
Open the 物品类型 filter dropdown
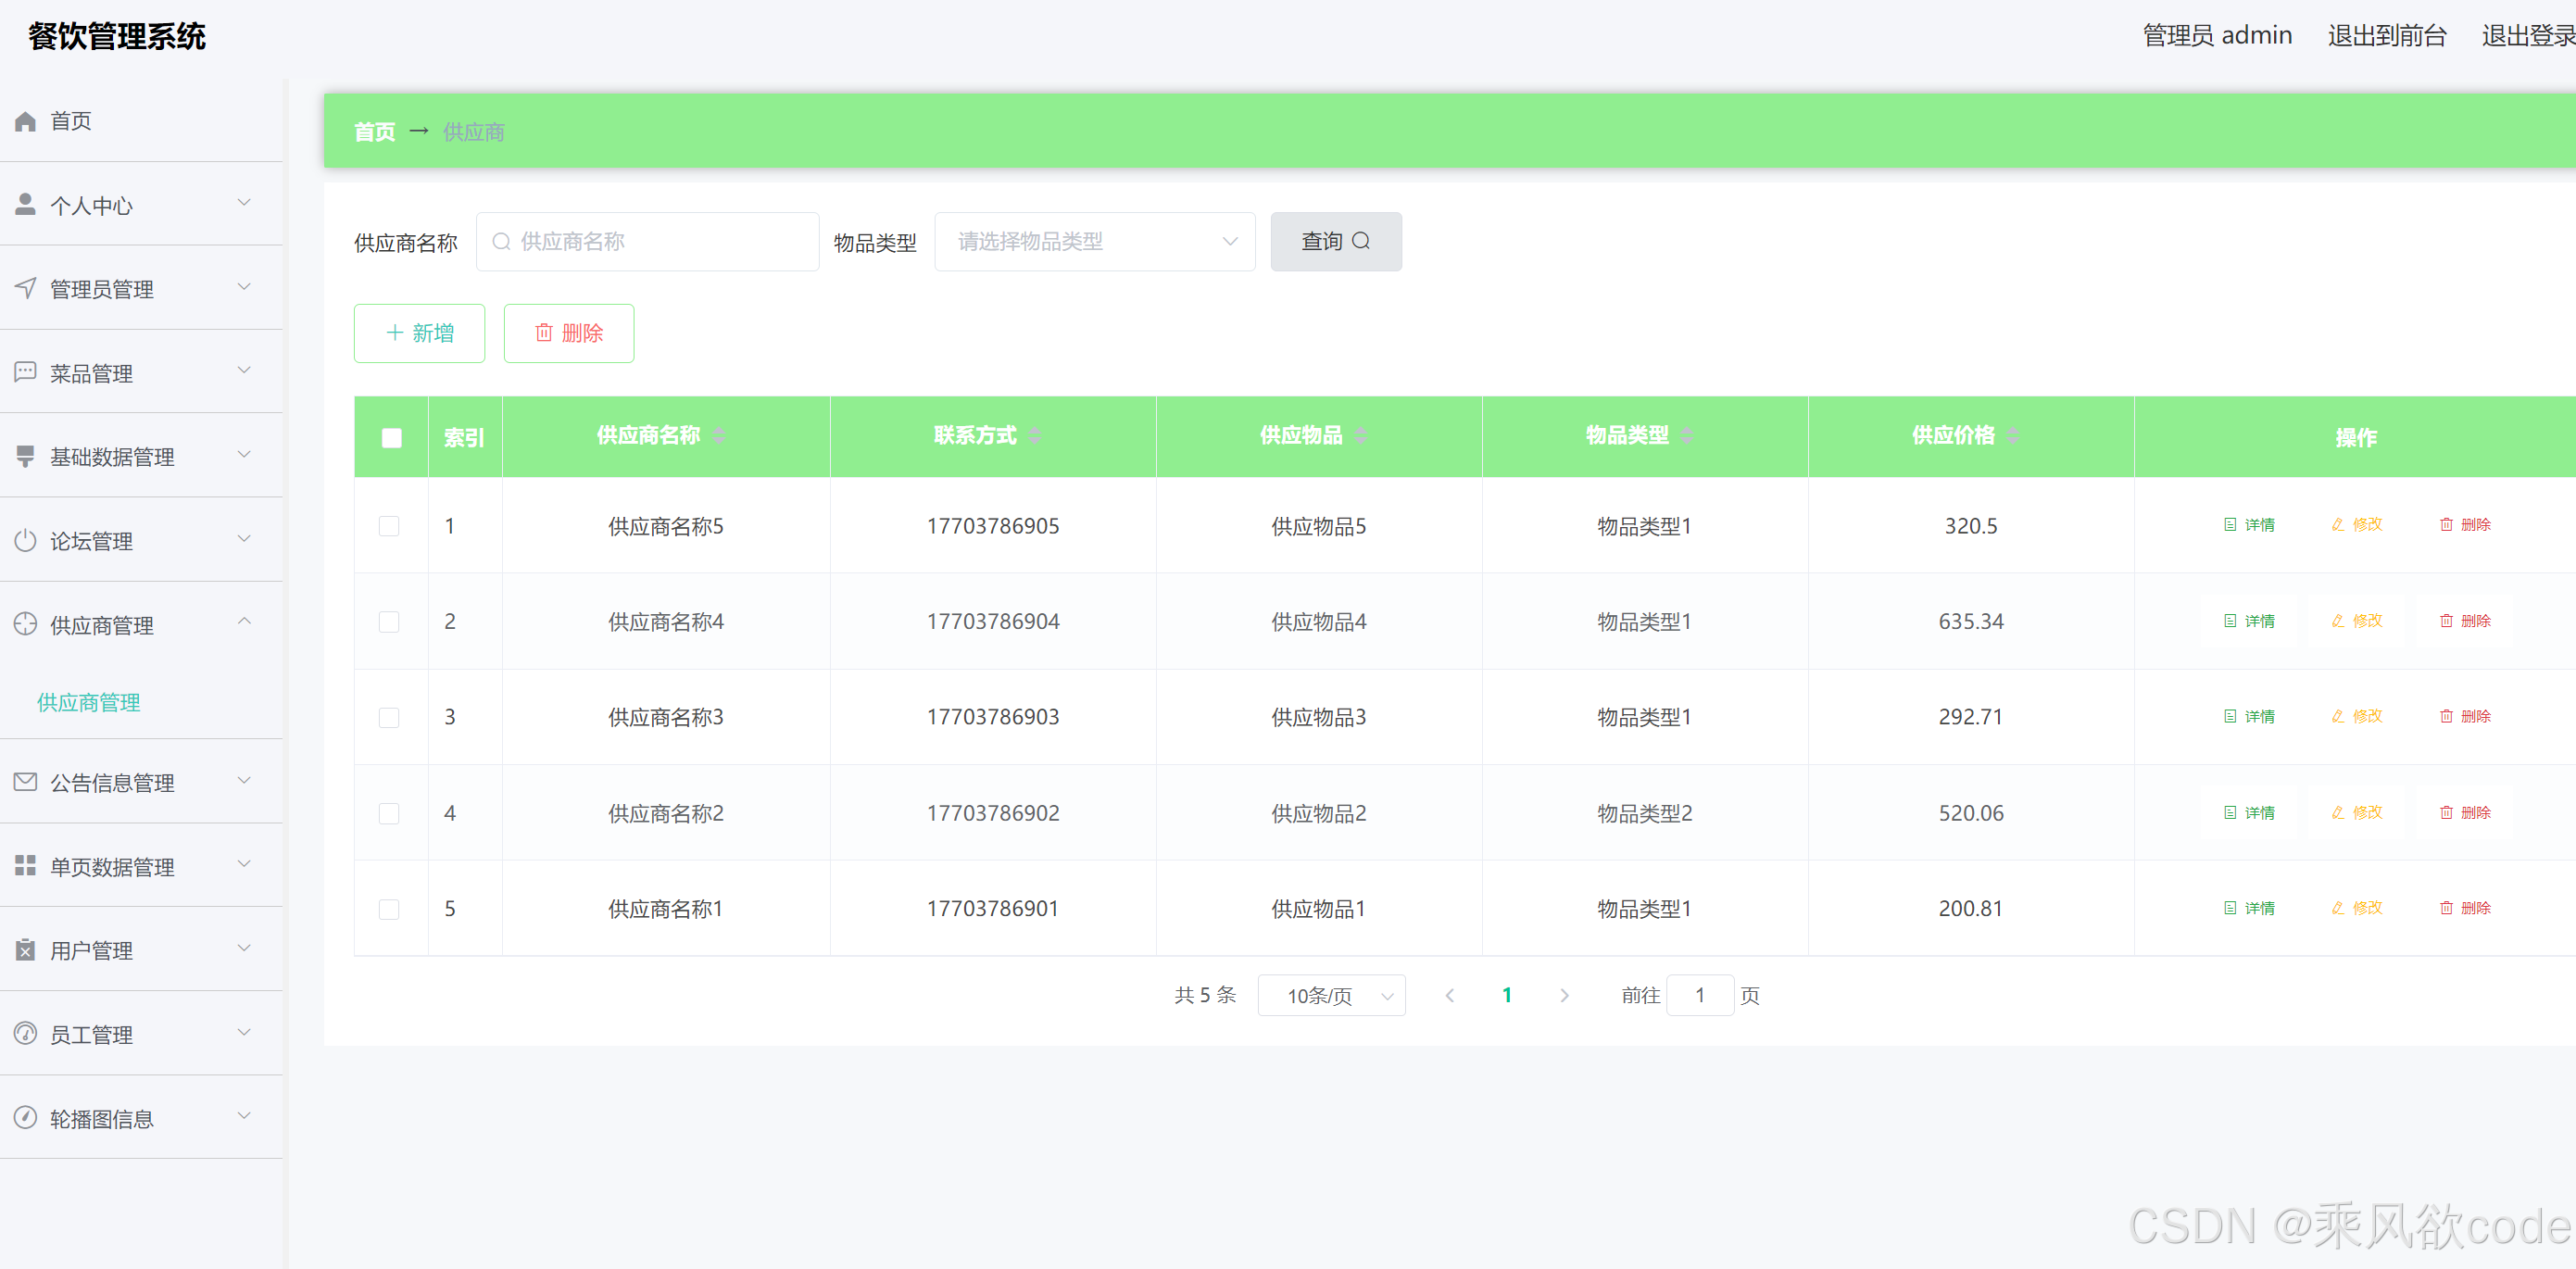[1094, 241]
